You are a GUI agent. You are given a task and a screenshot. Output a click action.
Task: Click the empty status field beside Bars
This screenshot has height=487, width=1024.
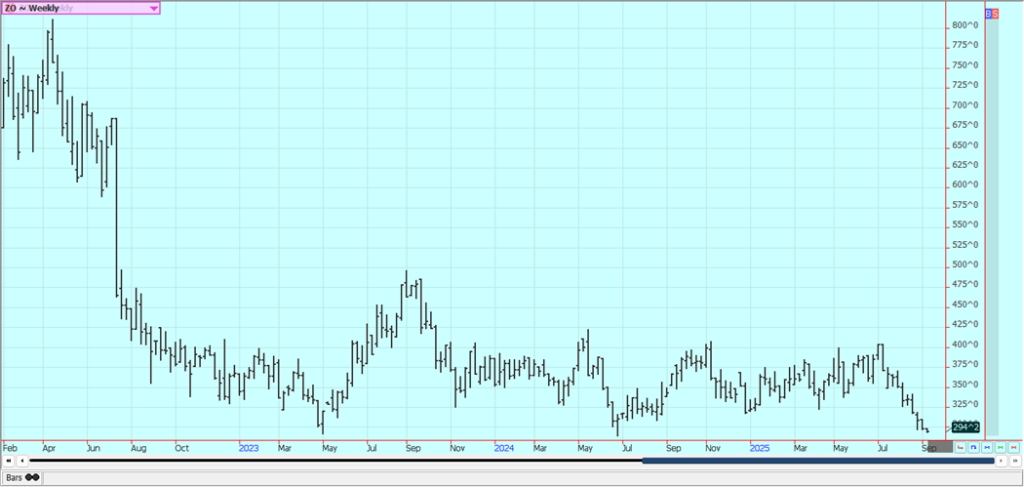pyautogui.click(x=532, y=477)
